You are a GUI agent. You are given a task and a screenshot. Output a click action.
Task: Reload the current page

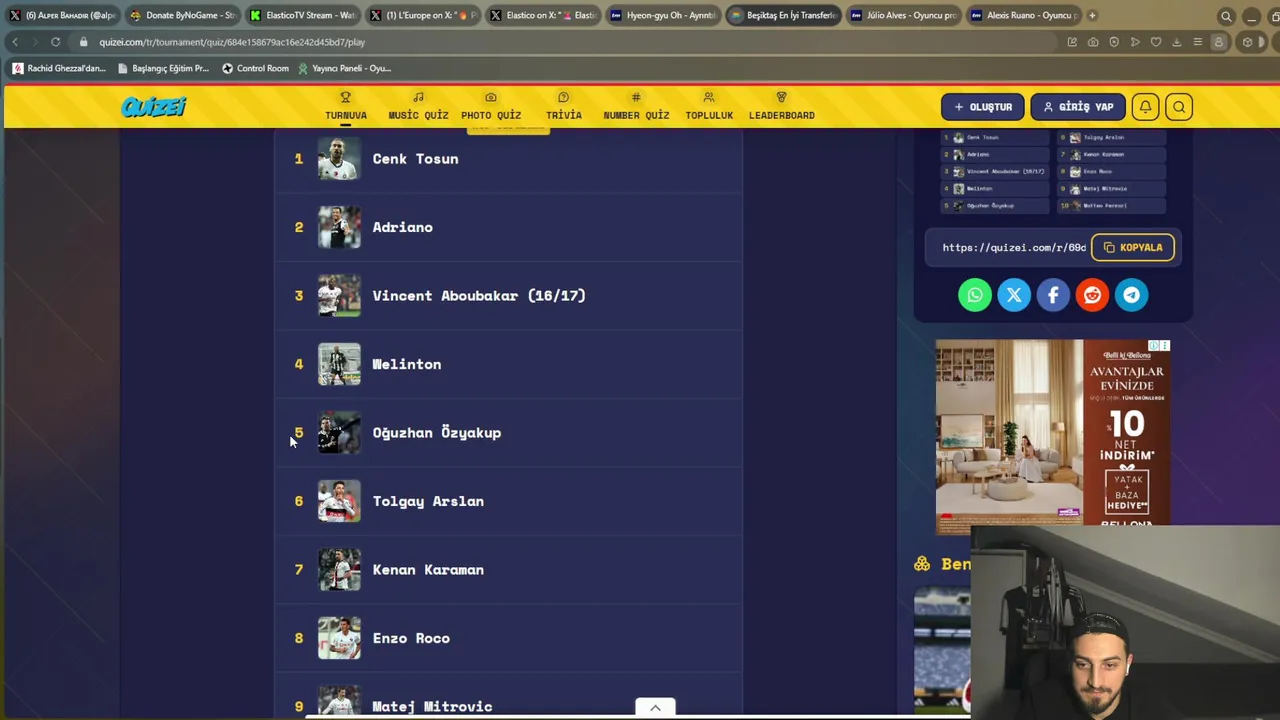55,42
